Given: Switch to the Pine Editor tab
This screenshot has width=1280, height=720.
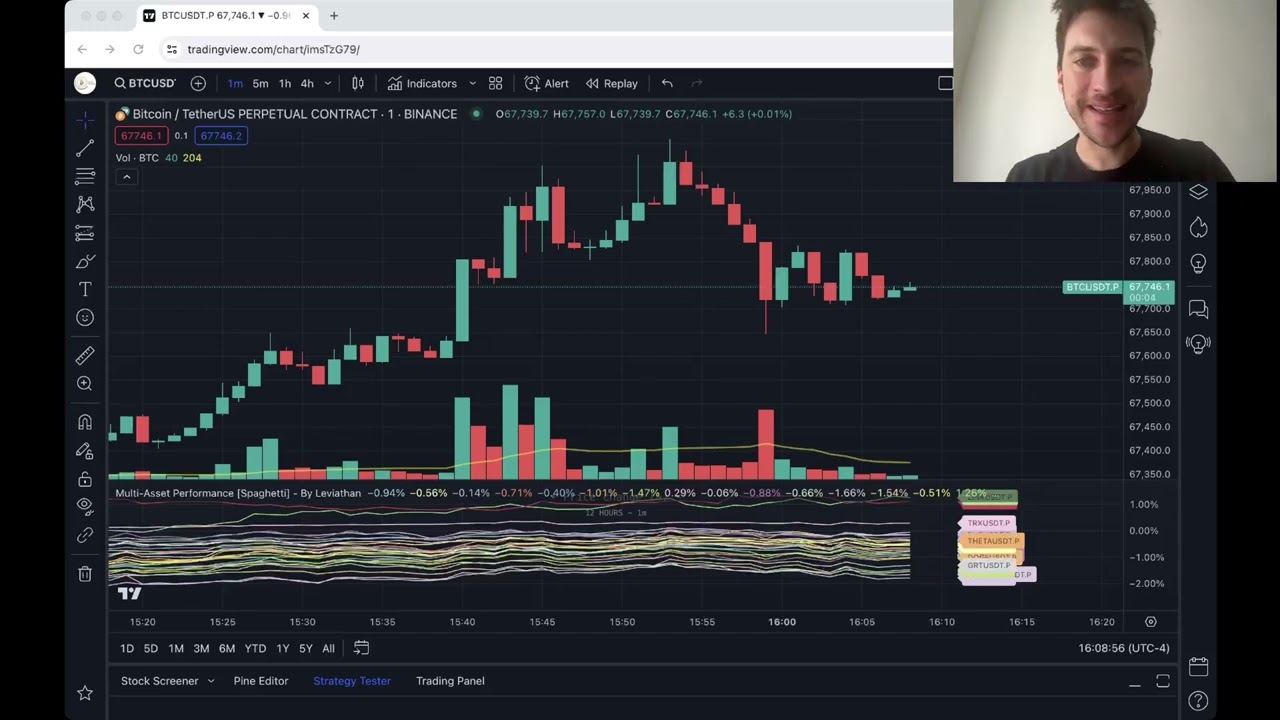Looking at the screenshot, I should (261, 681).
